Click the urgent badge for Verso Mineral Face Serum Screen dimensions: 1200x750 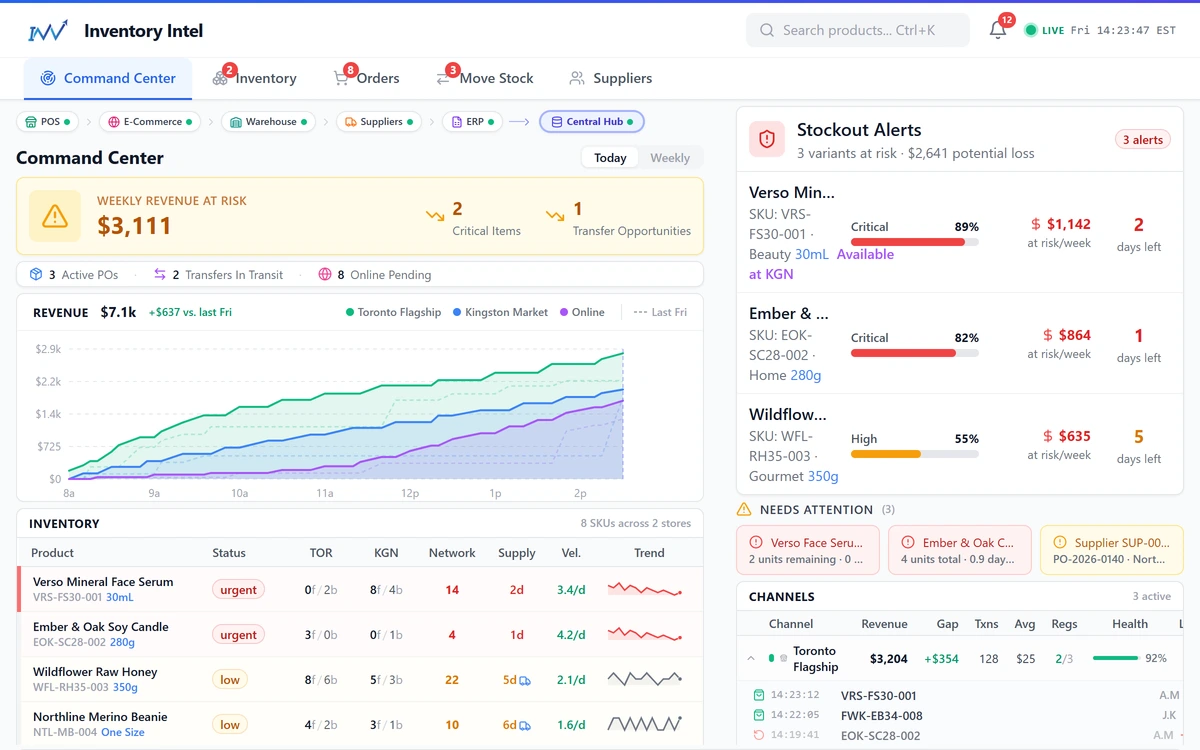[x=238, y=590]
